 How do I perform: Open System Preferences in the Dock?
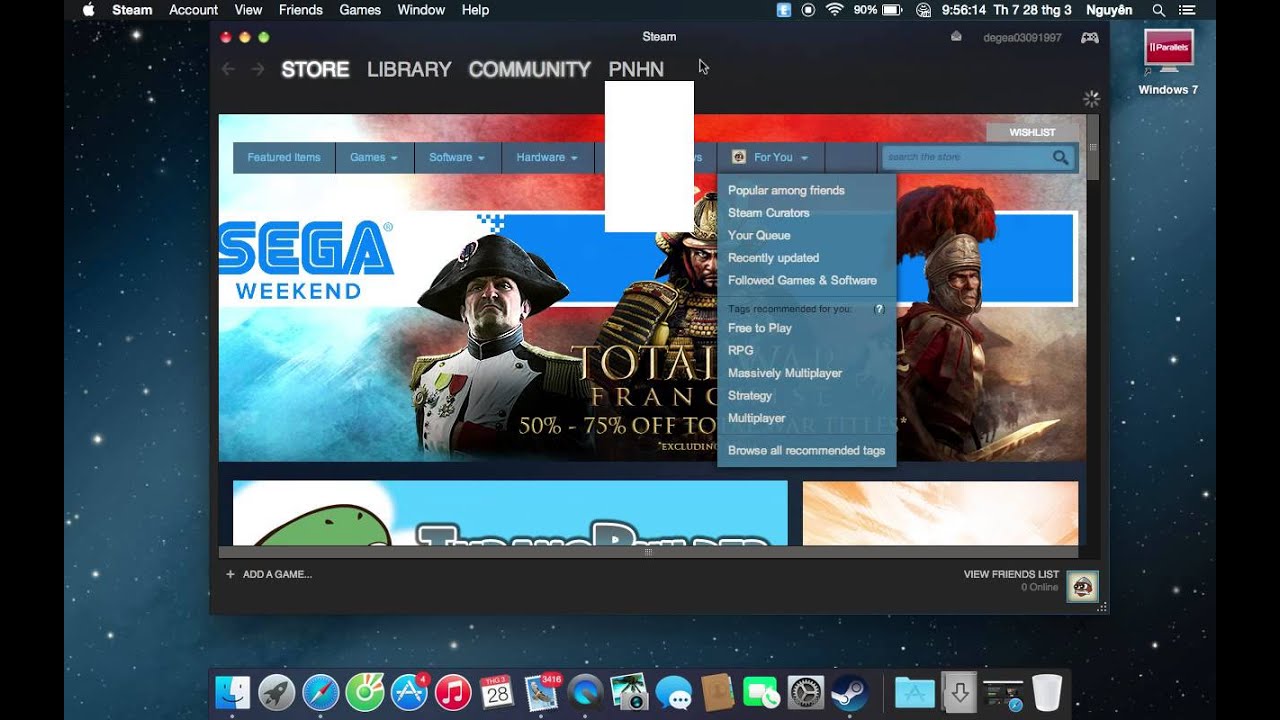click(805, 692)
